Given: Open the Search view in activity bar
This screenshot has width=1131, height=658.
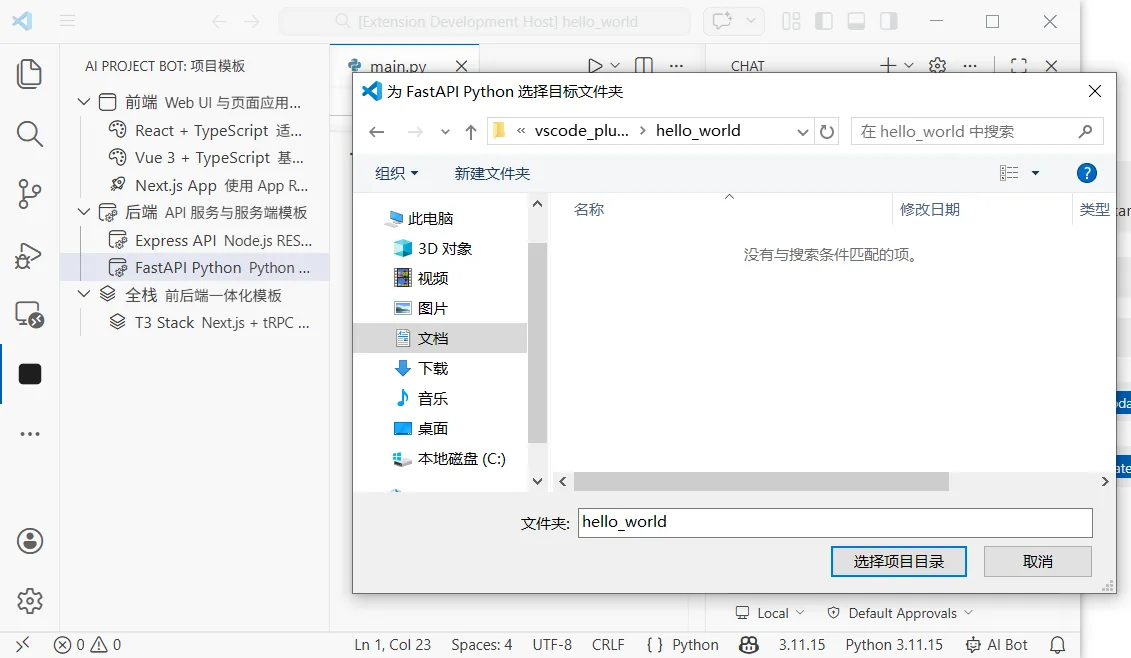Looking at the screenshot, I should tap(29, 133).
